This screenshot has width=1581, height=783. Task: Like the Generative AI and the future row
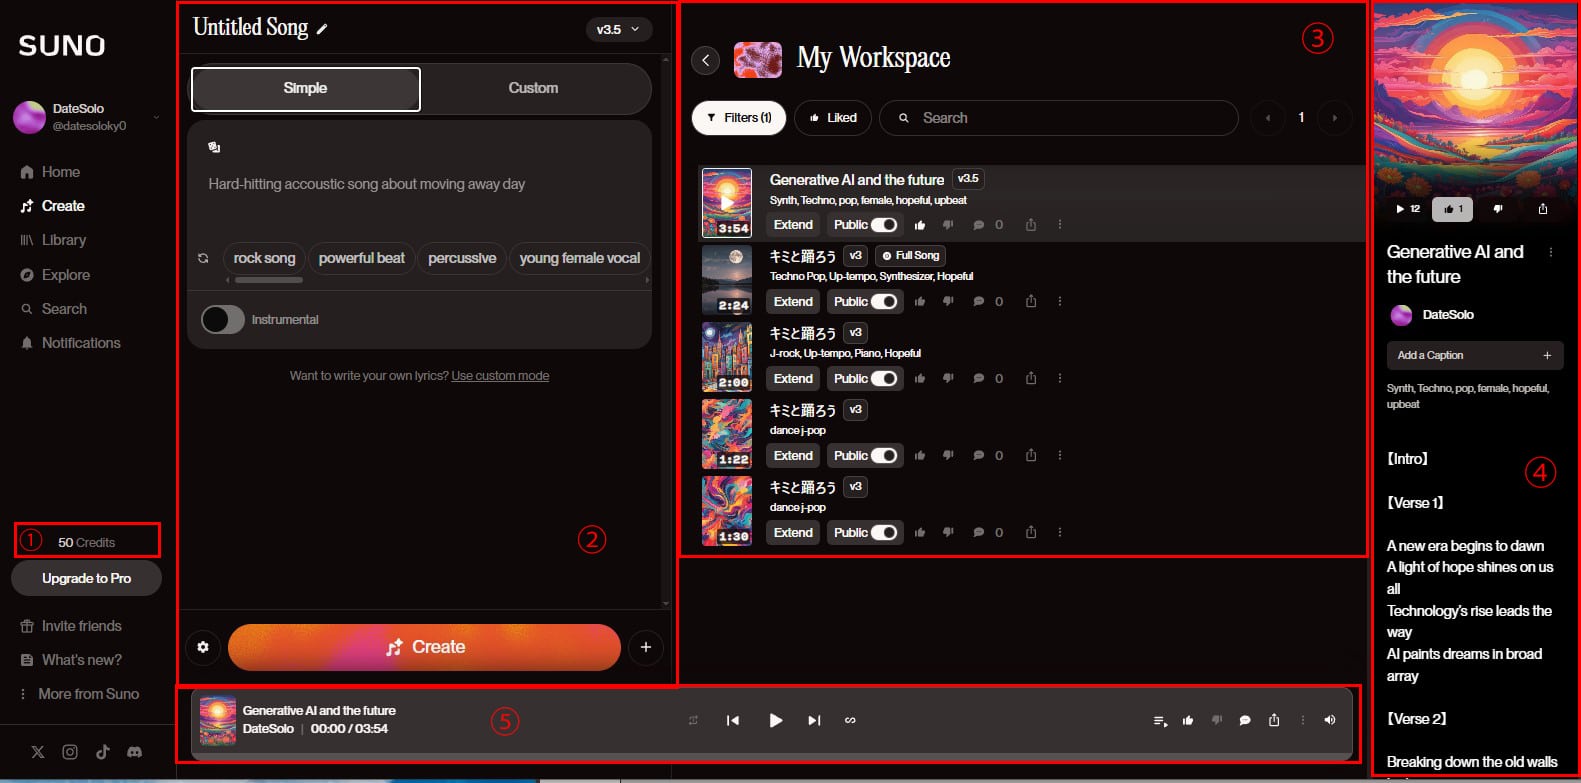click(x=920, y=225)
